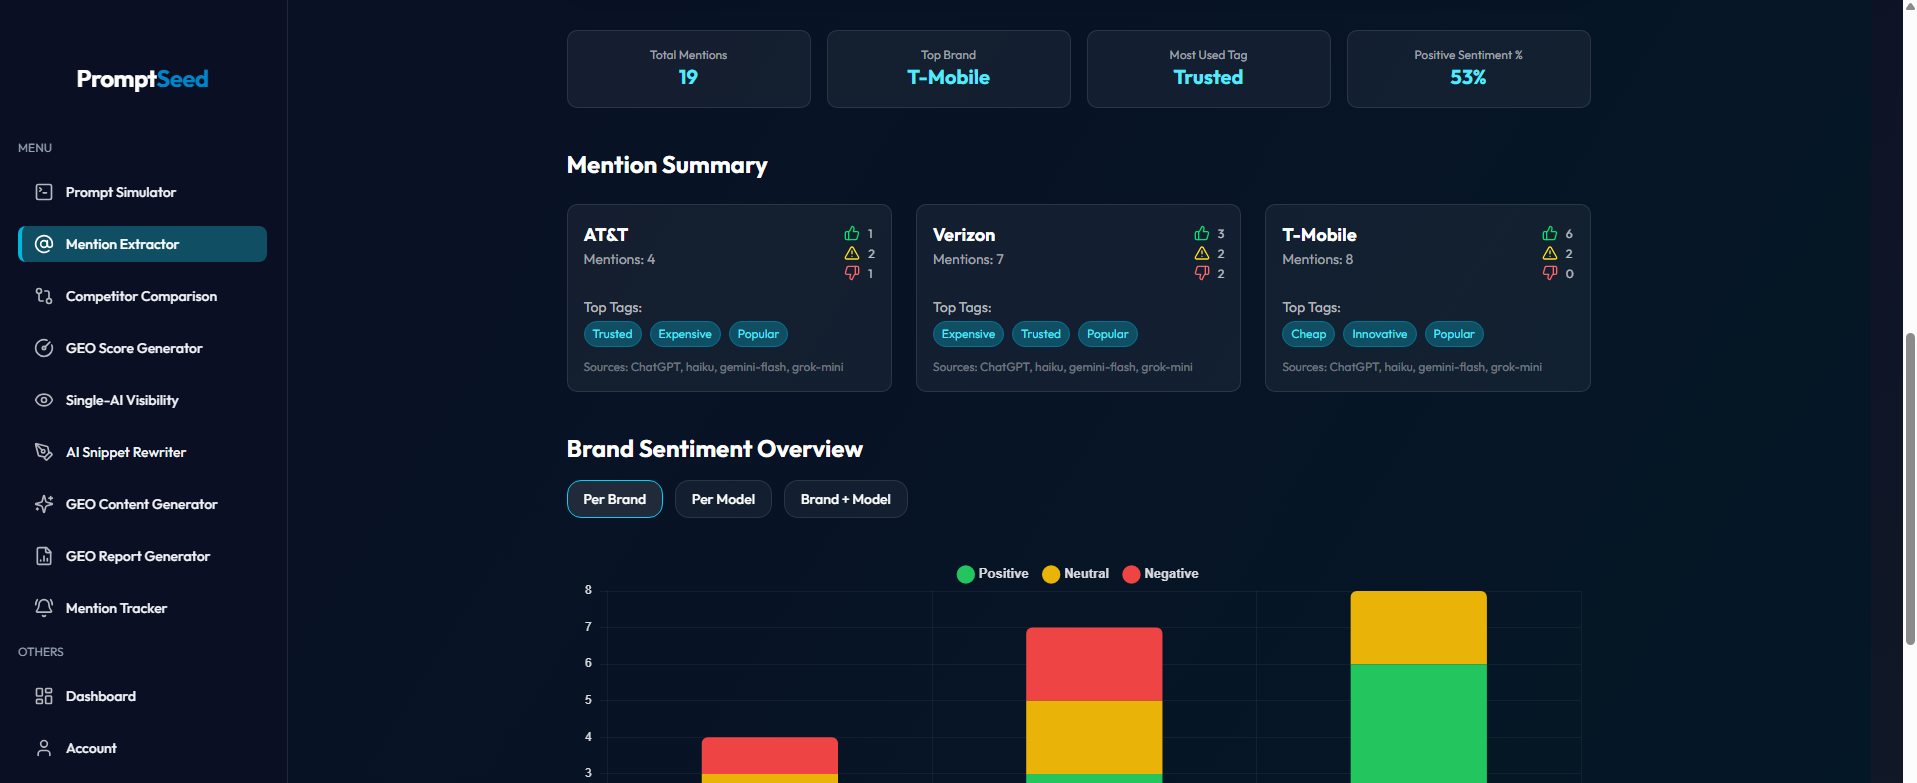
Task: Click the AT&T thumbs-up positive icon
Action: 852,233
